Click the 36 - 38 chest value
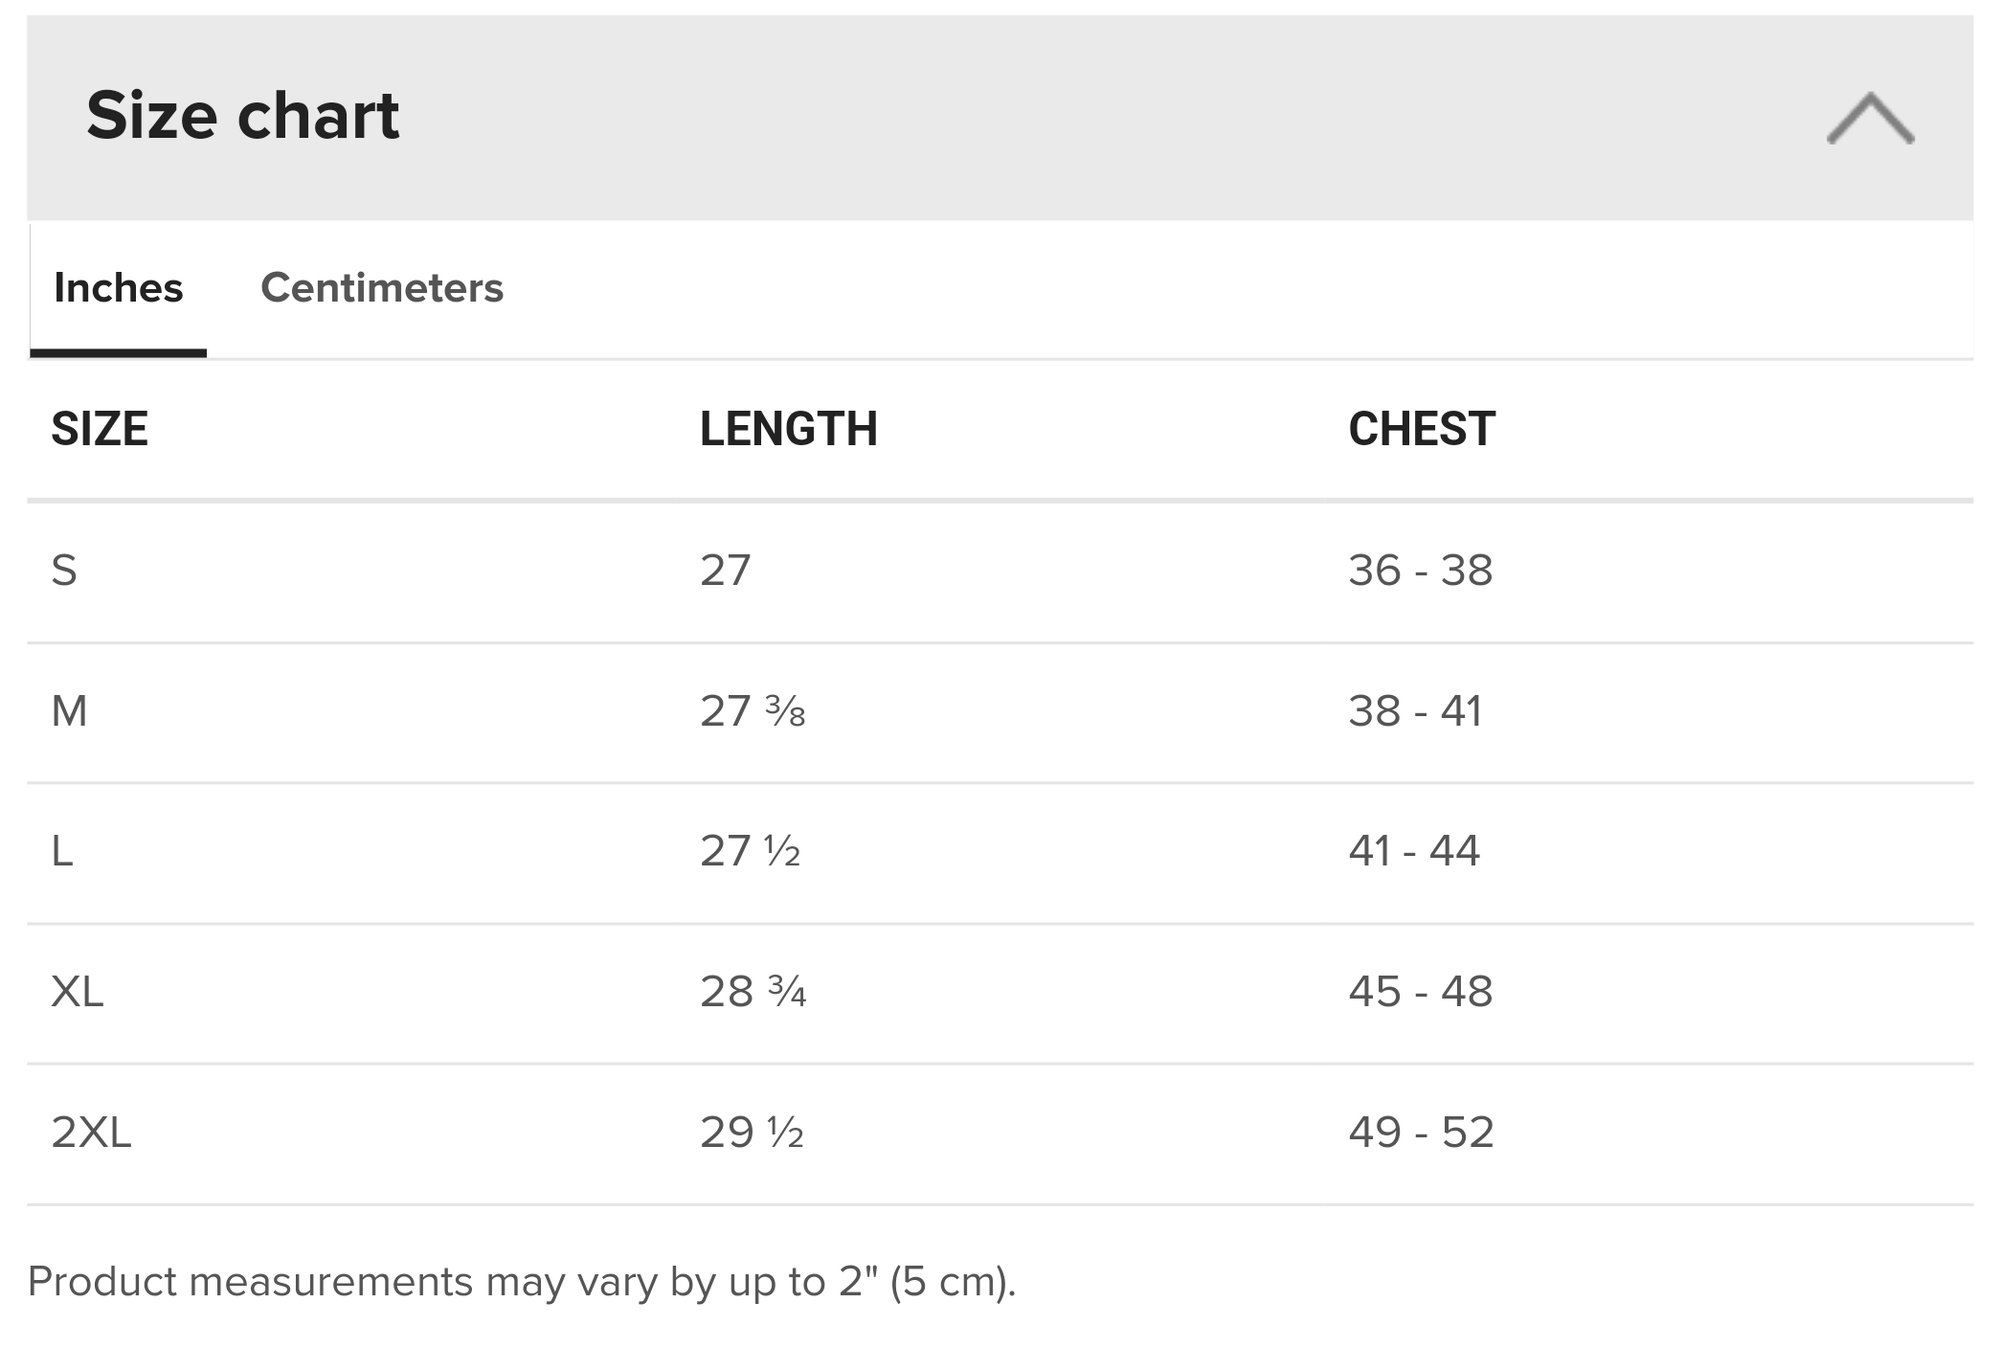The height and width of the screenshot is (1370, 2000). pyautogui.click(x=1420, y=571)
